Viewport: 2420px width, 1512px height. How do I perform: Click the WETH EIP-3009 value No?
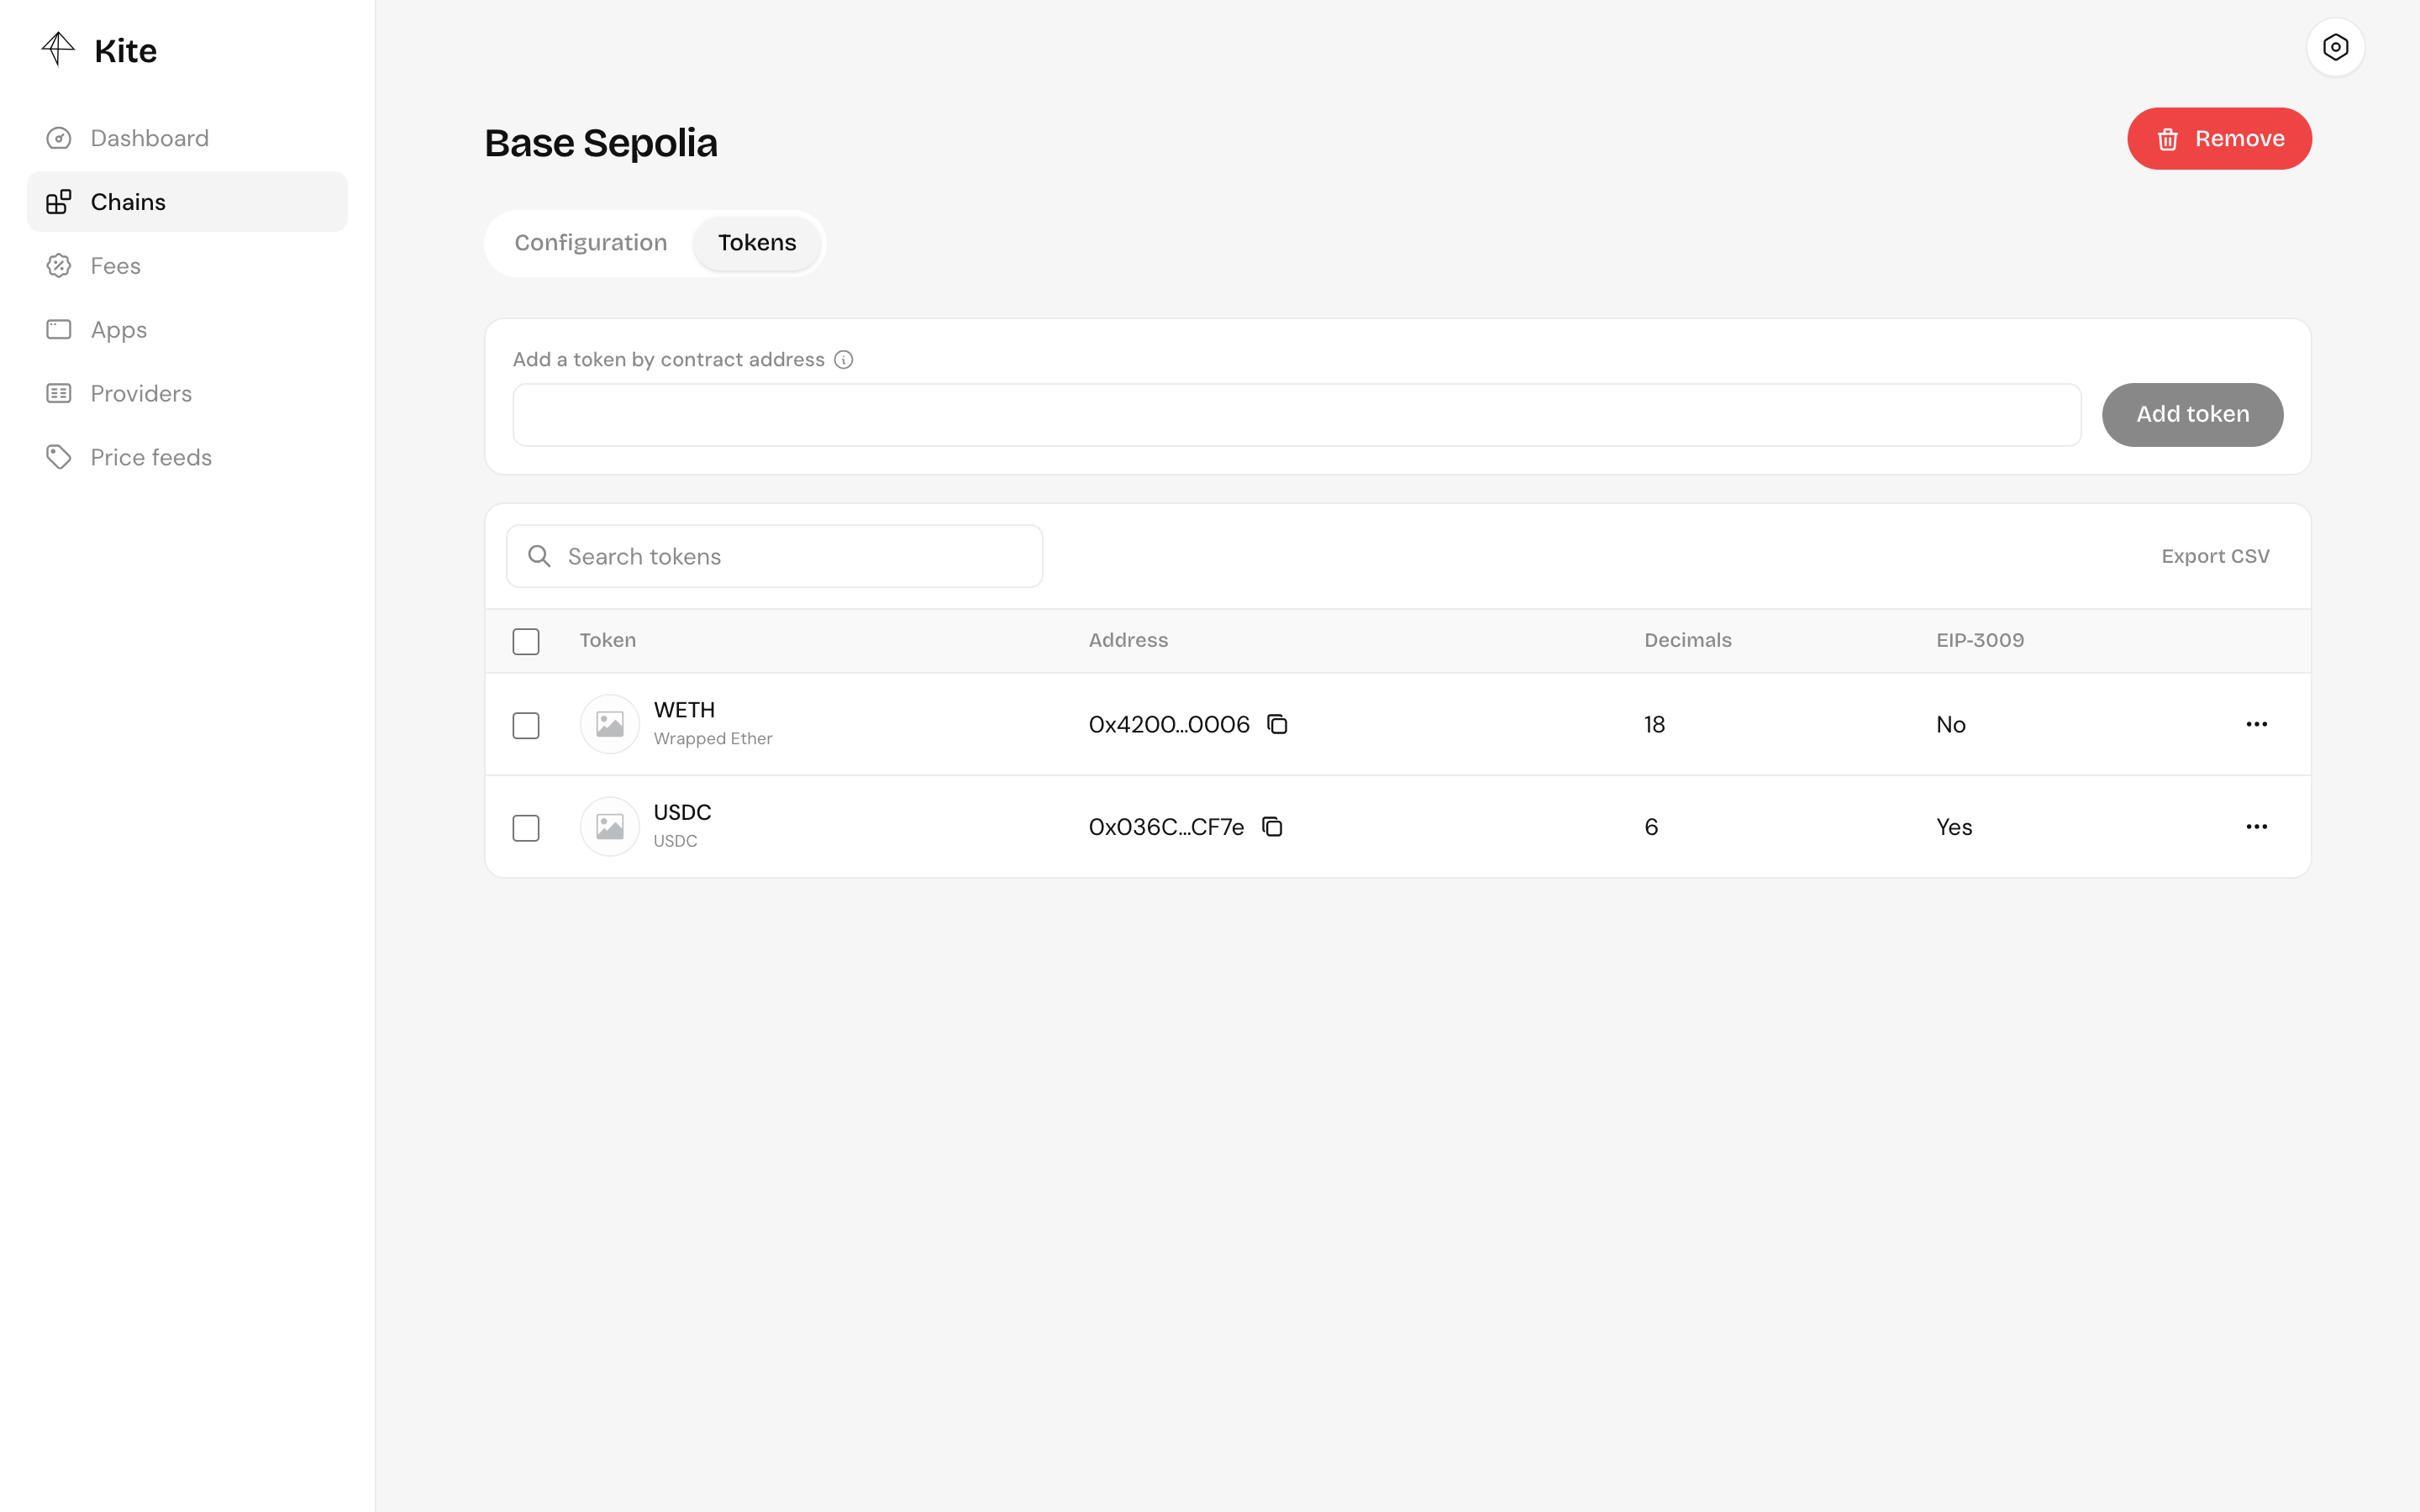tap(1951, 725)
